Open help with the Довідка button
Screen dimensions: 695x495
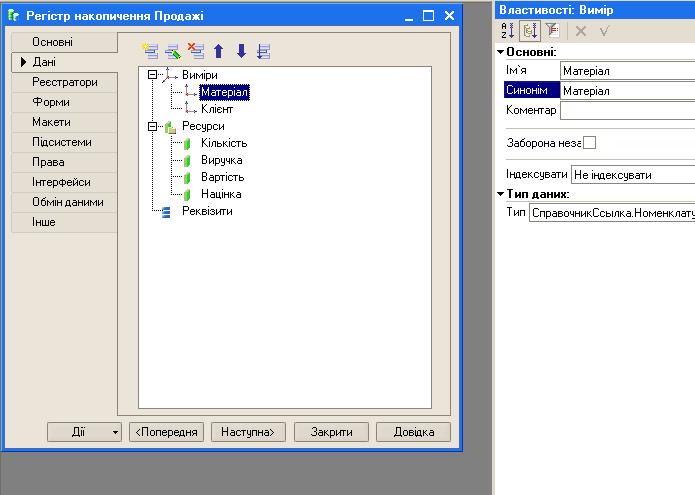click(414, 432)
